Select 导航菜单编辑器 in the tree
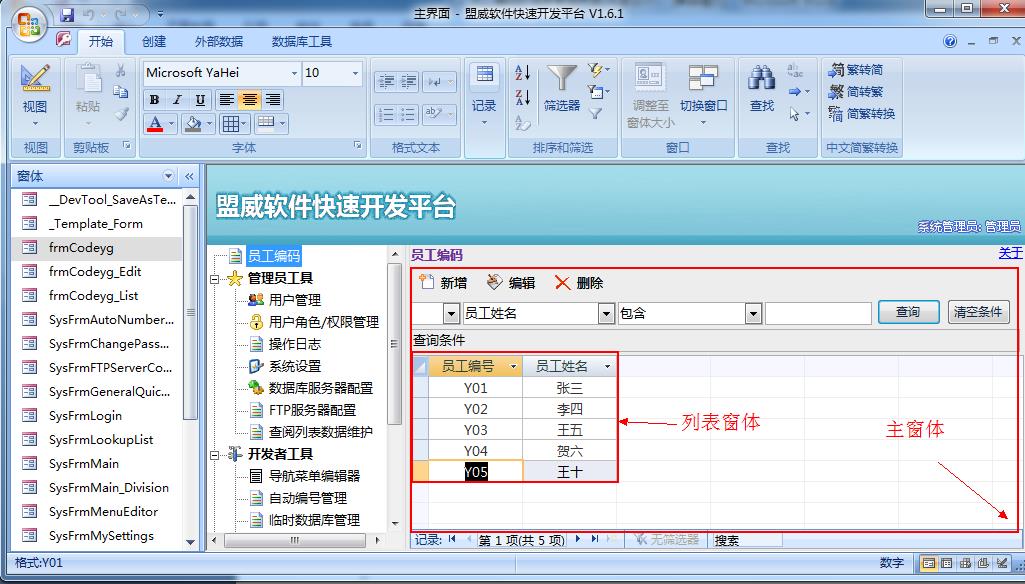 click(314, 476)
